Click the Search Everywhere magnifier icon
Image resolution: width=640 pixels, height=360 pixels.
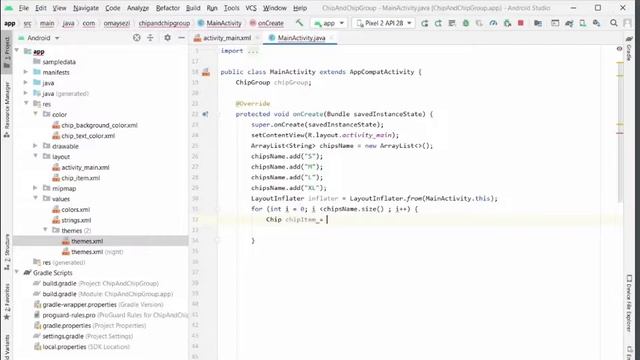[613, 23]
